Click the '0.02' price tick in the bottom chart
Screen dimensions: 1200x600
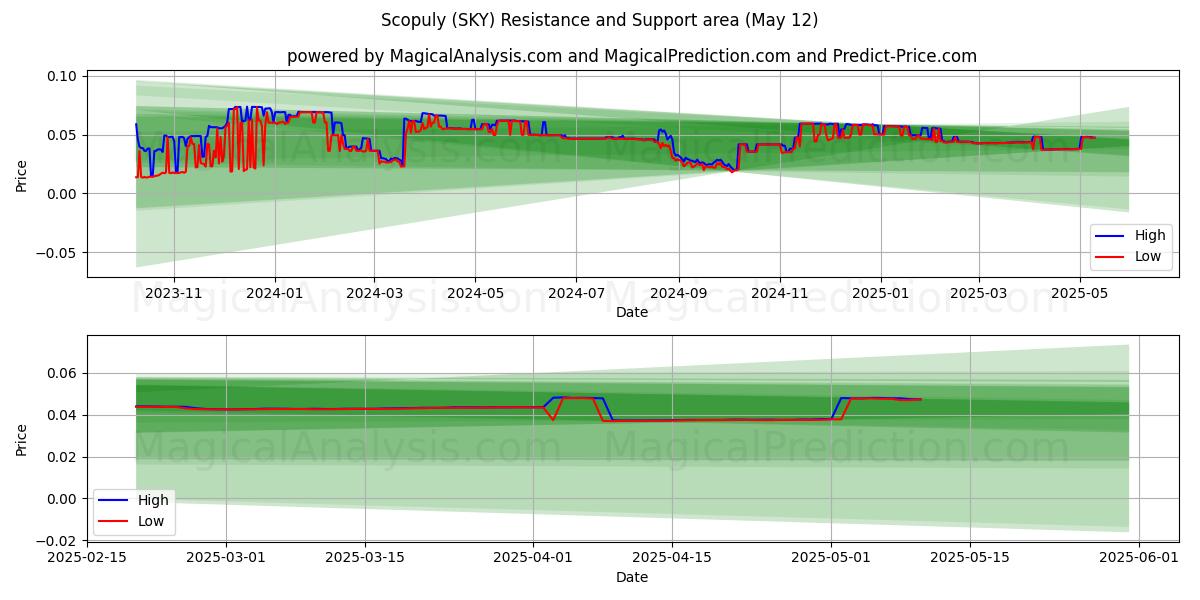[x=62, y=457]
